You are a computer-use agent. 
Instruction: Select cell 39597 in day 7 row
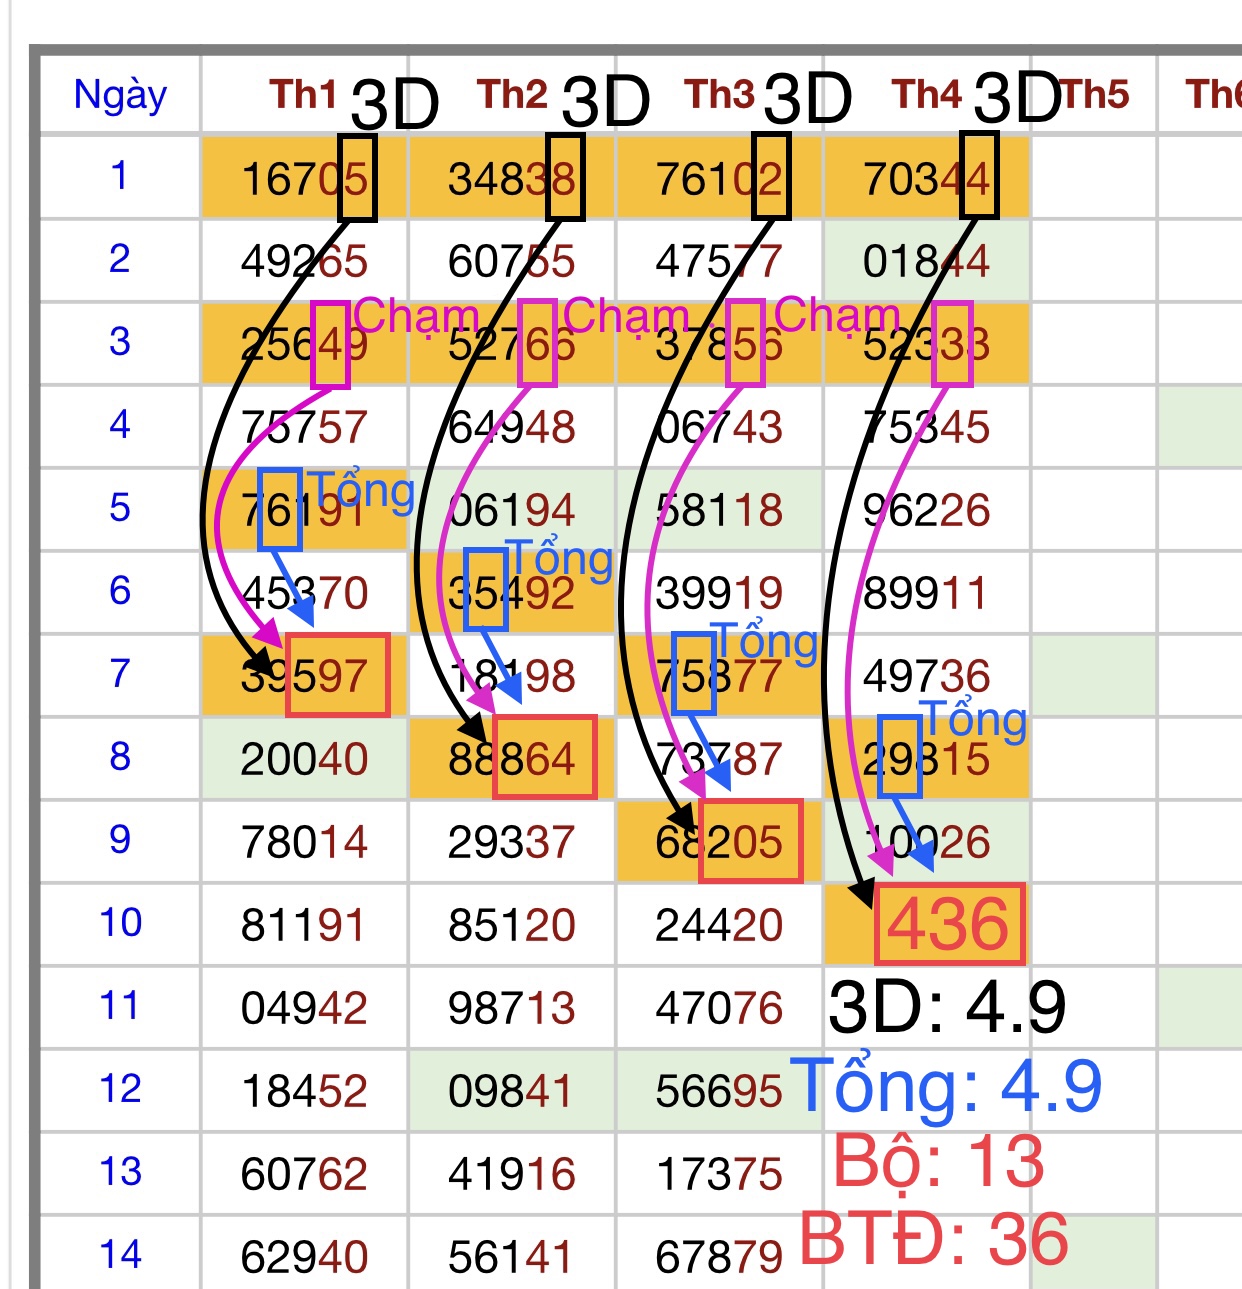[x=304, y=676]
